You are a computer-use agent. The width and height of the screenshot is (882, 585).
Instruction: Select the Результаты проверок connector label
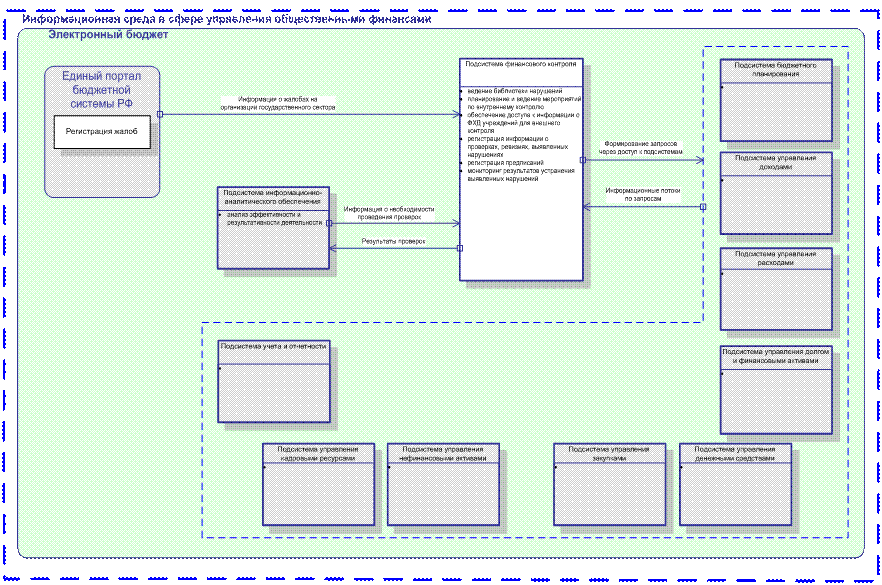coord(393,242)
